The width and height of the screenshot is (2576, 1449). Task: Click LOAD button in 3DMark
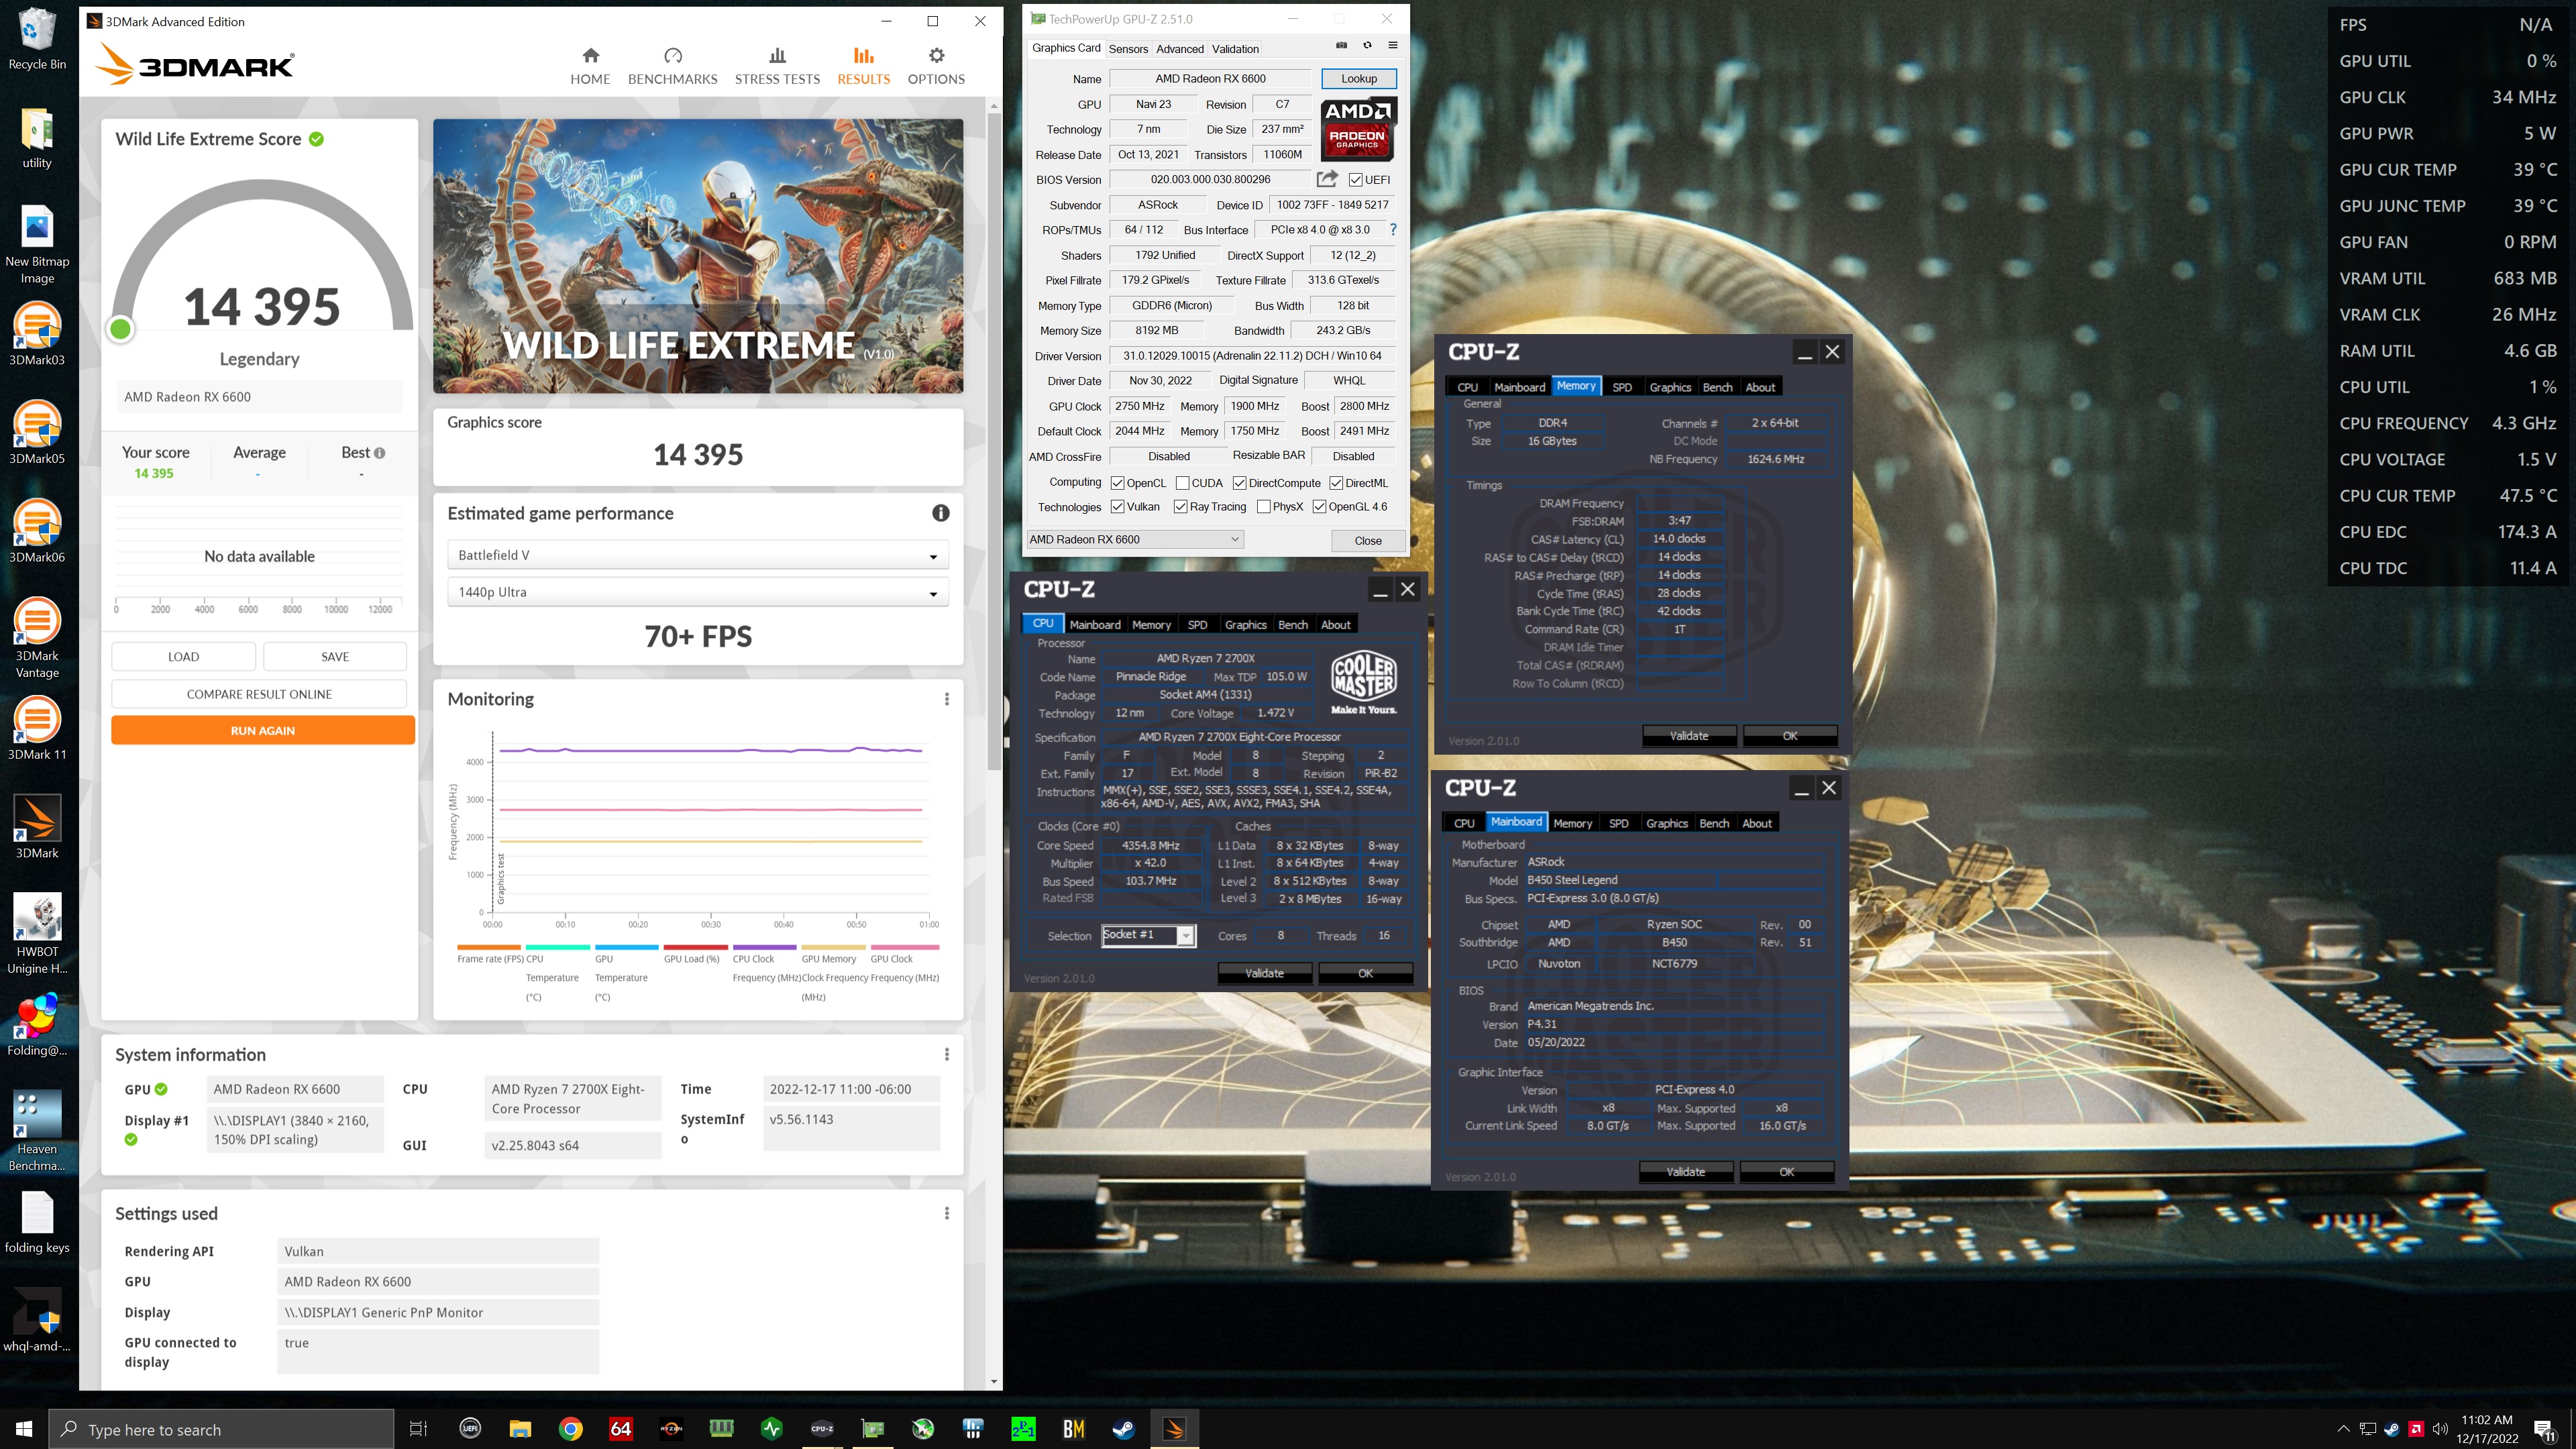pyautogui.click(x=183, y=657)
